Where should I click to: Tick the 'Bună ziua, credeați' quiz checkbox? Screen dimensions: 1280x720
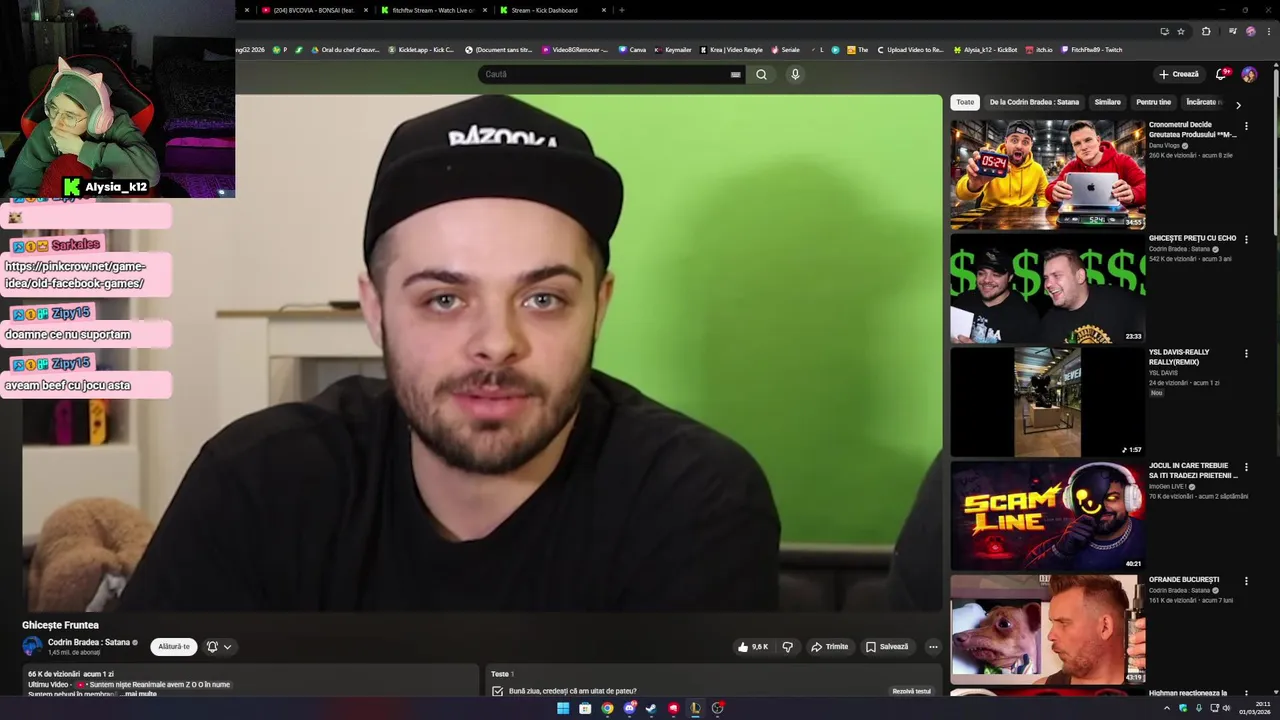tap(498, 691)
